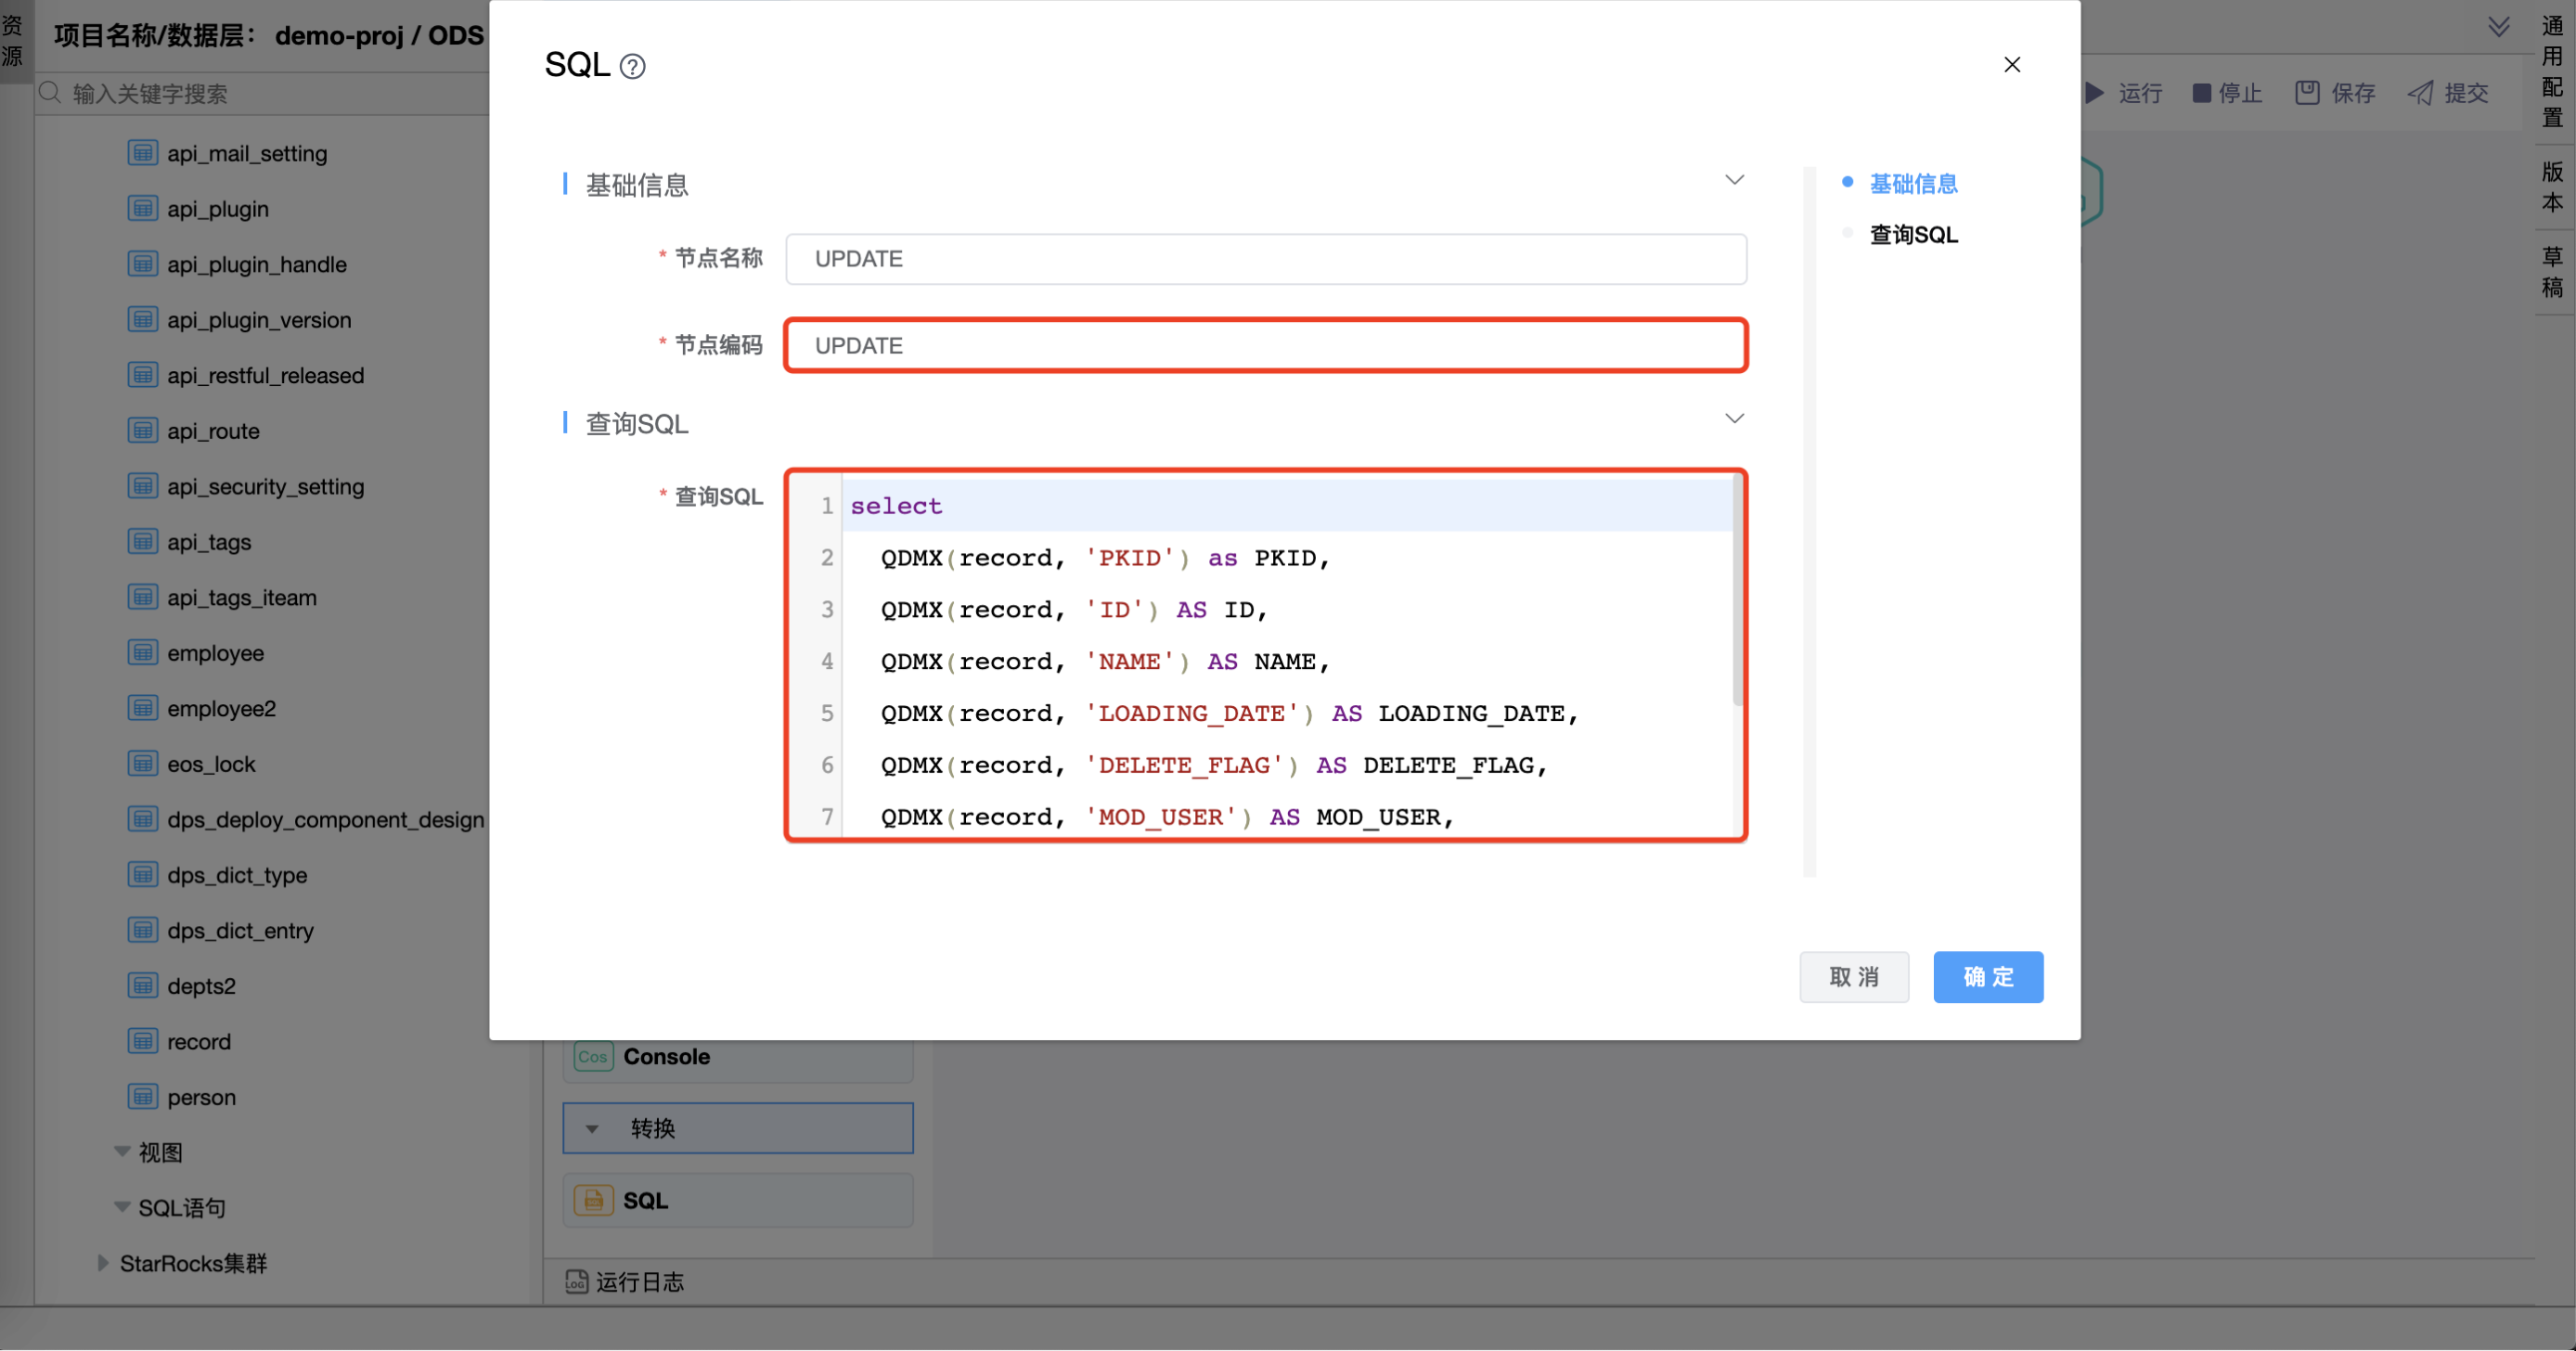Collapse the SQL语句 tree node
Screen dimensions: 2576x1351
122,1207
